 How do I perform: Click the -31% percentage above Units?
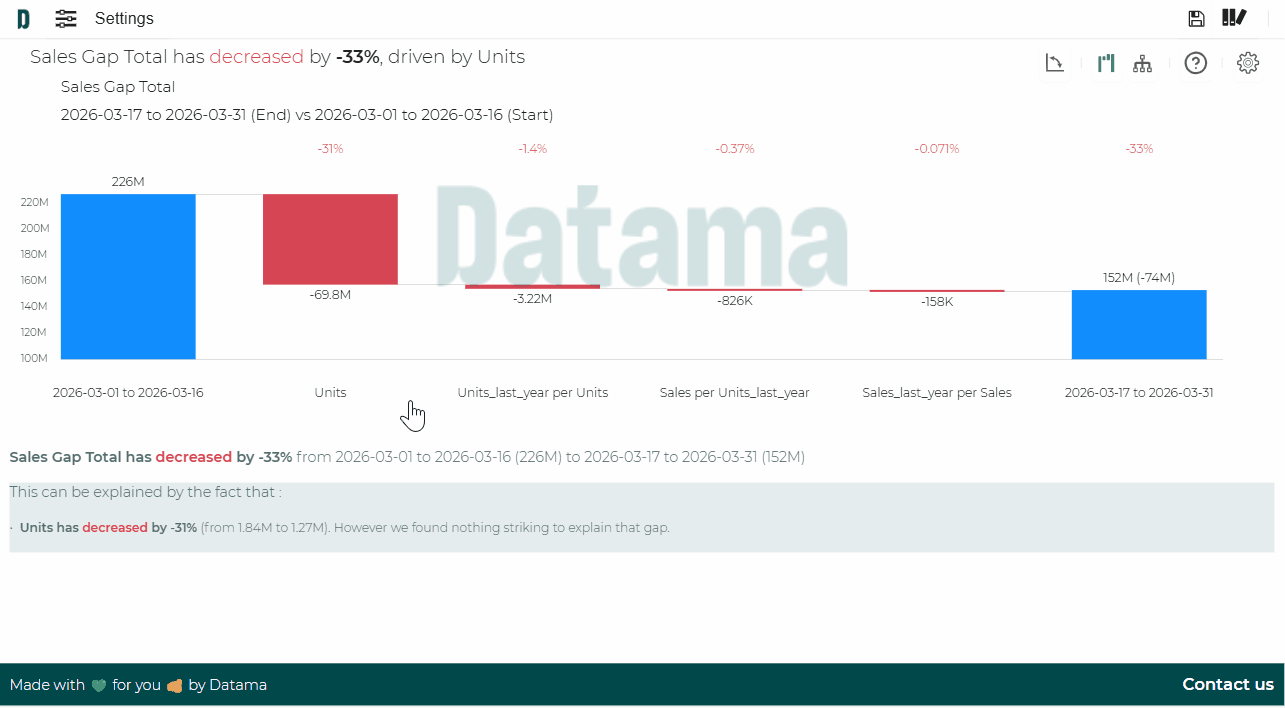point(330,149)
